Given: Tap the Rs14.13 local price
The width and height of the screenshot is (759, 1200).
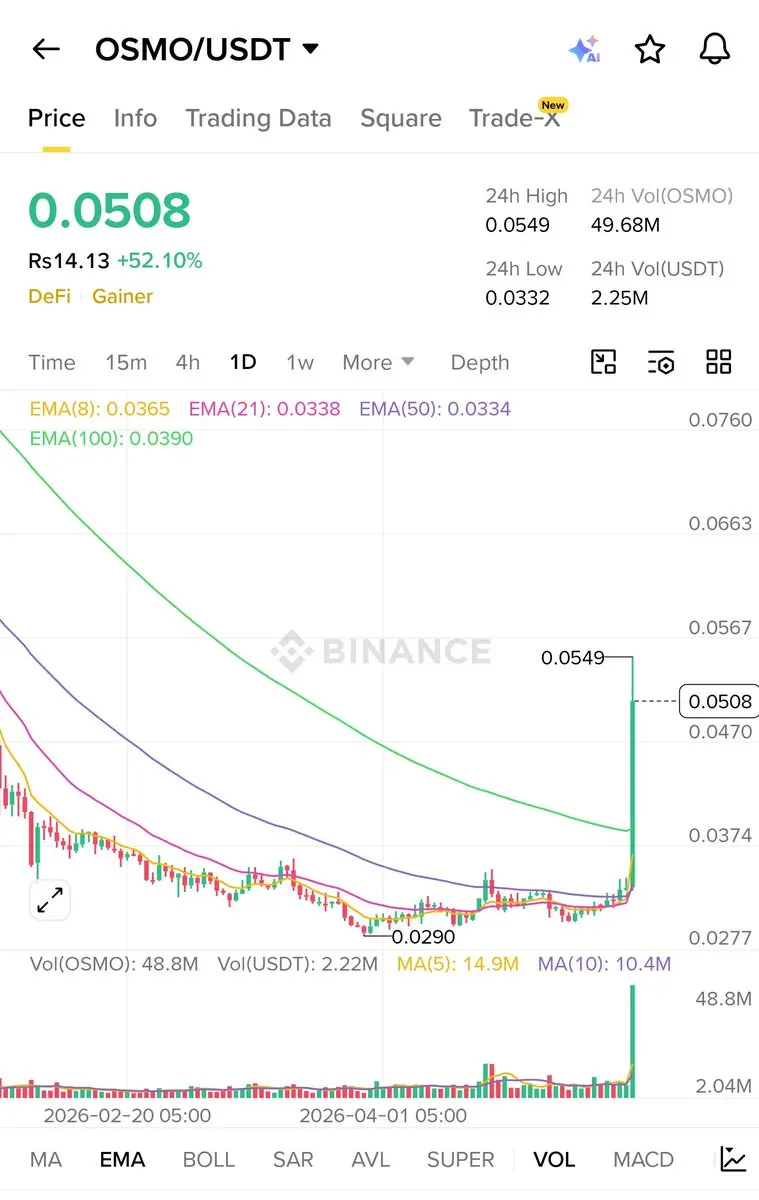Looking at the screenshot, I should 68,261.
